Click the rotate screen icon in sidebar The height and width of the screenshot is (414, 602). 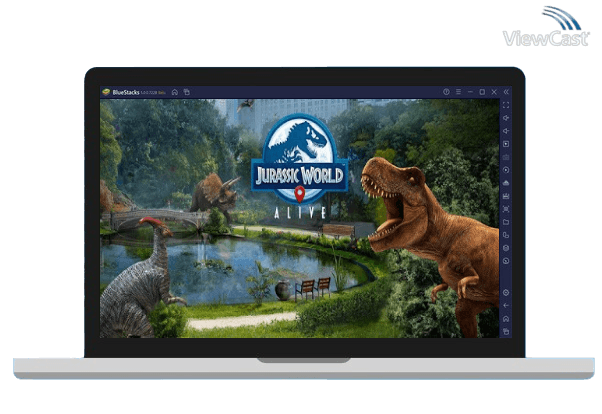pos(506,235)
